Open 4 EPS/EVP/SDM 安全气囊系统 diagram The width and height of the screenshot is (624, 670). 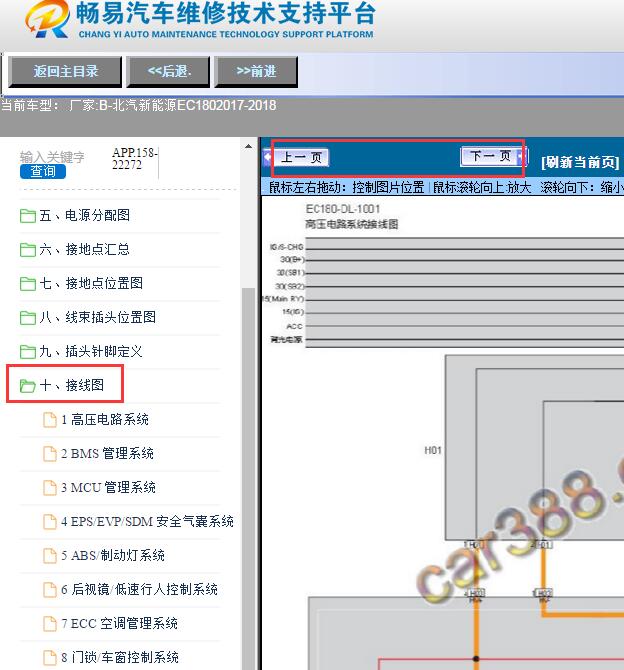147,521
